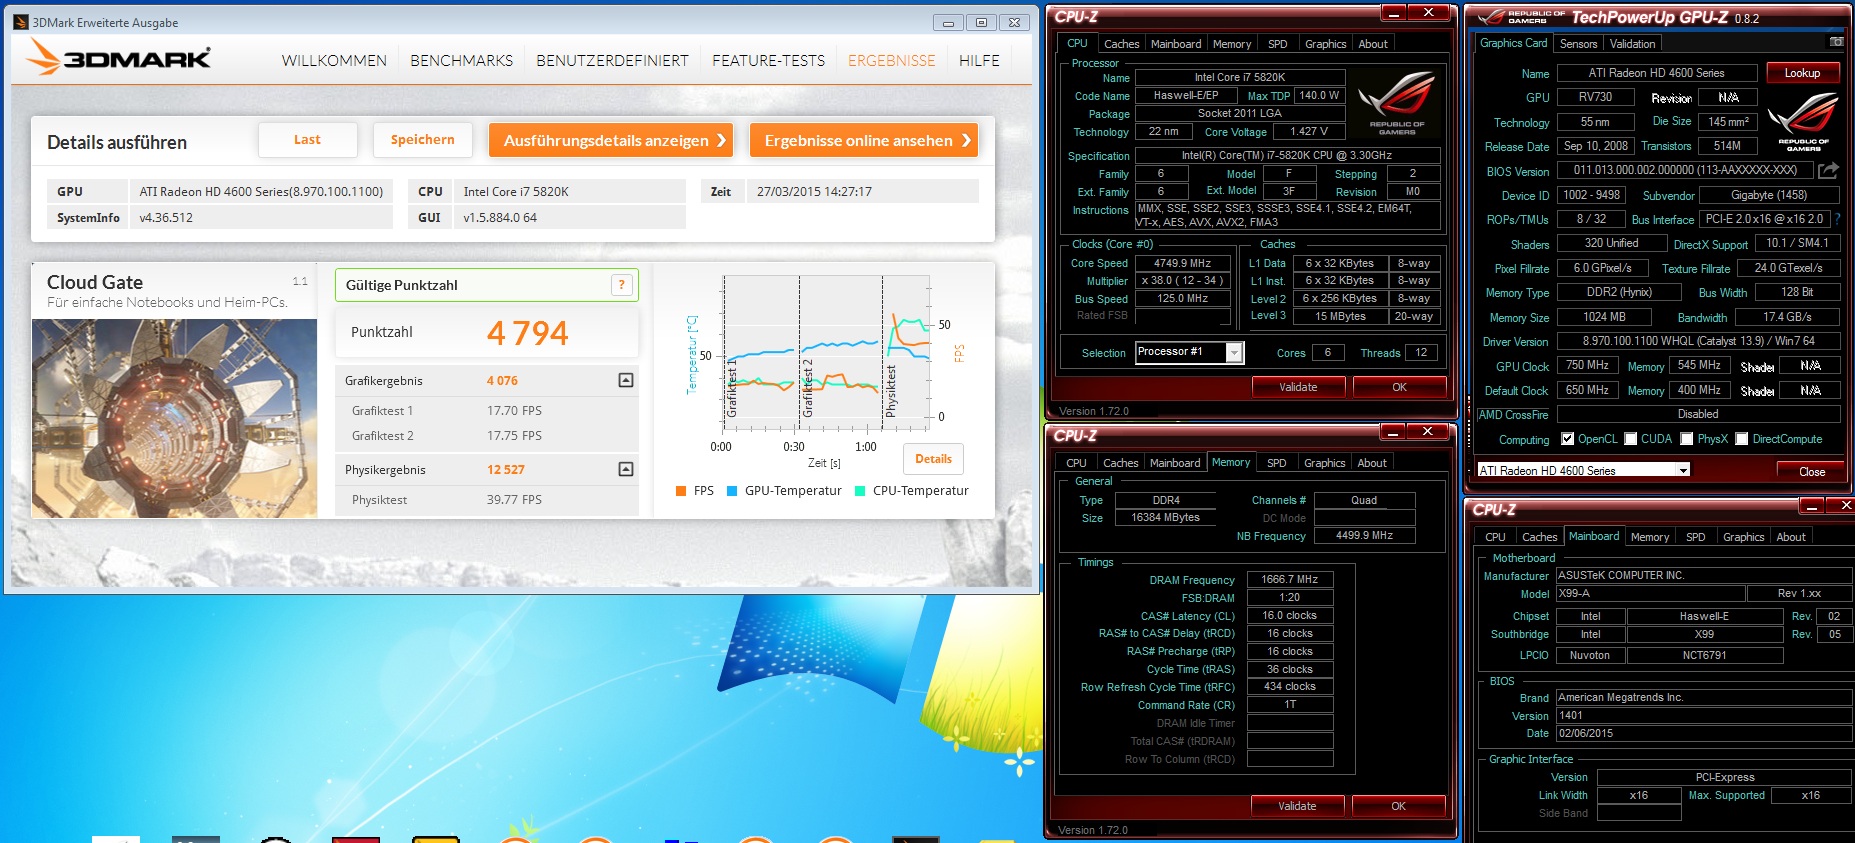Click the GPU-Z screenshot camera icon

pyautogui.click(x=1836, y=43)
